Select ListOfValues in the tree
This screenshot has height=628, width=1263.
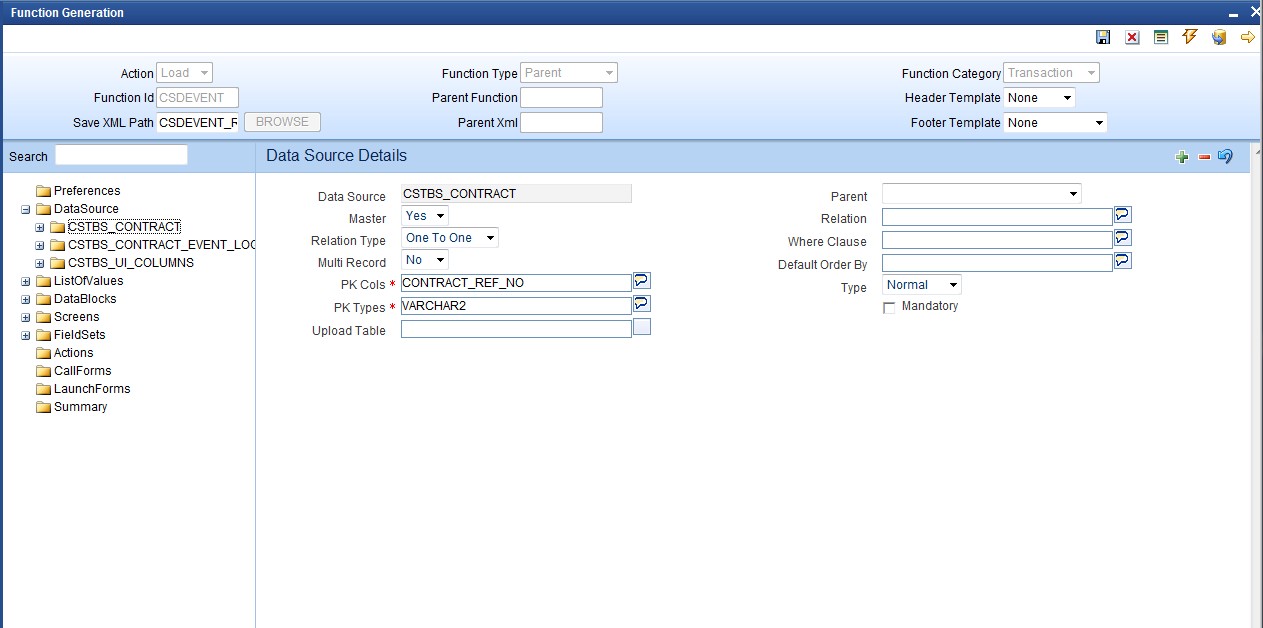coord(89,281)
